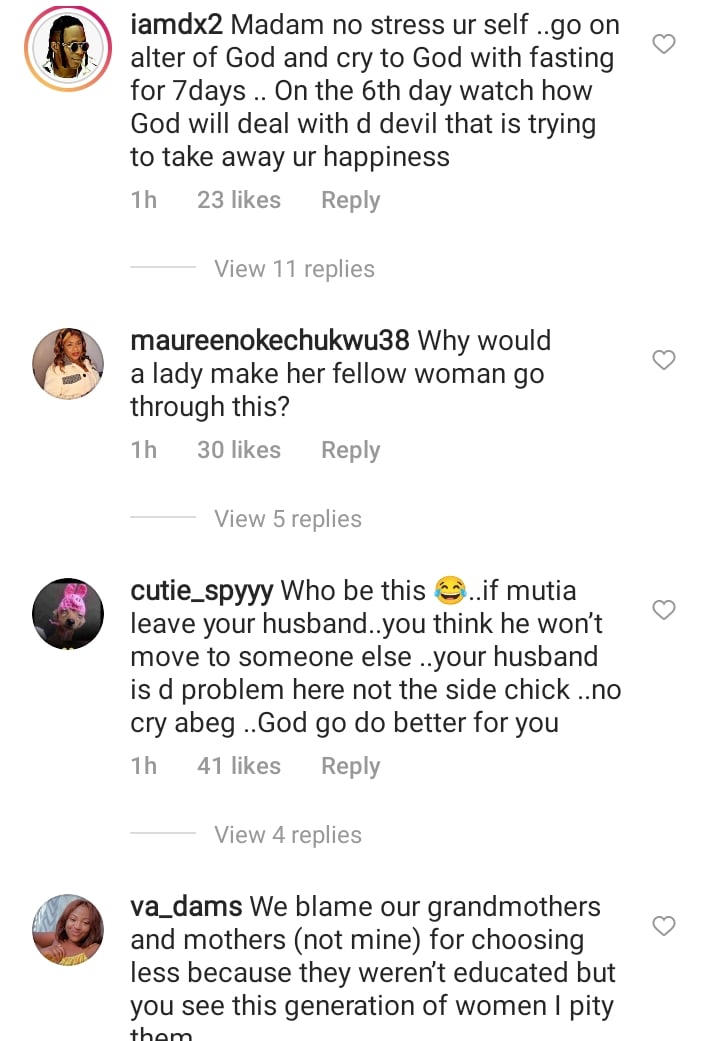The width and height of the screenshot is (720, 1041).
Task: Like maureenokechukwu38's comment with the heart
Action: pos(664,360)
